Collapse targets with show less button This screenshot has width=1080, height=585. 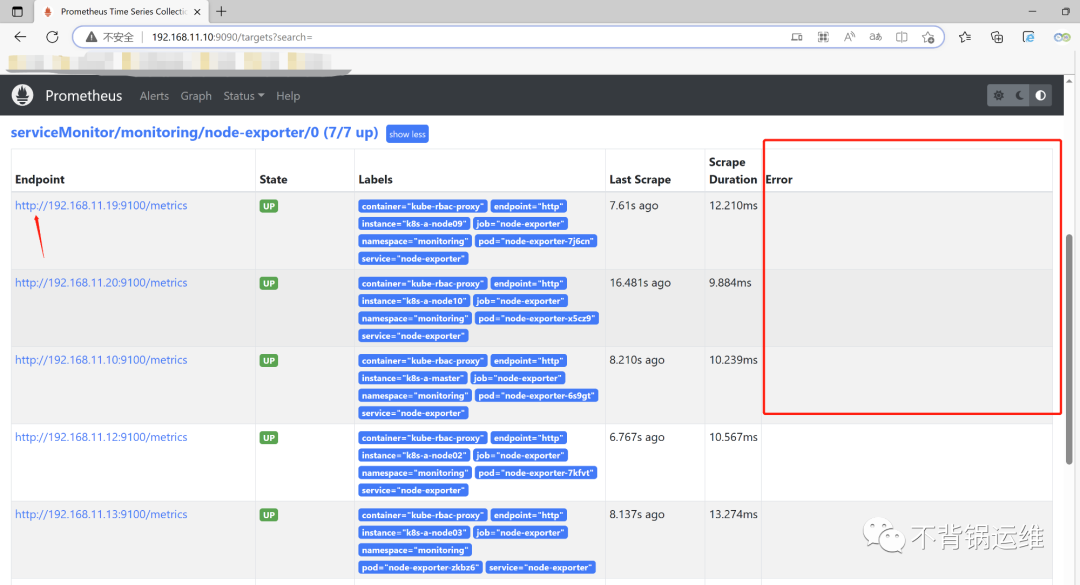[408, 134]
